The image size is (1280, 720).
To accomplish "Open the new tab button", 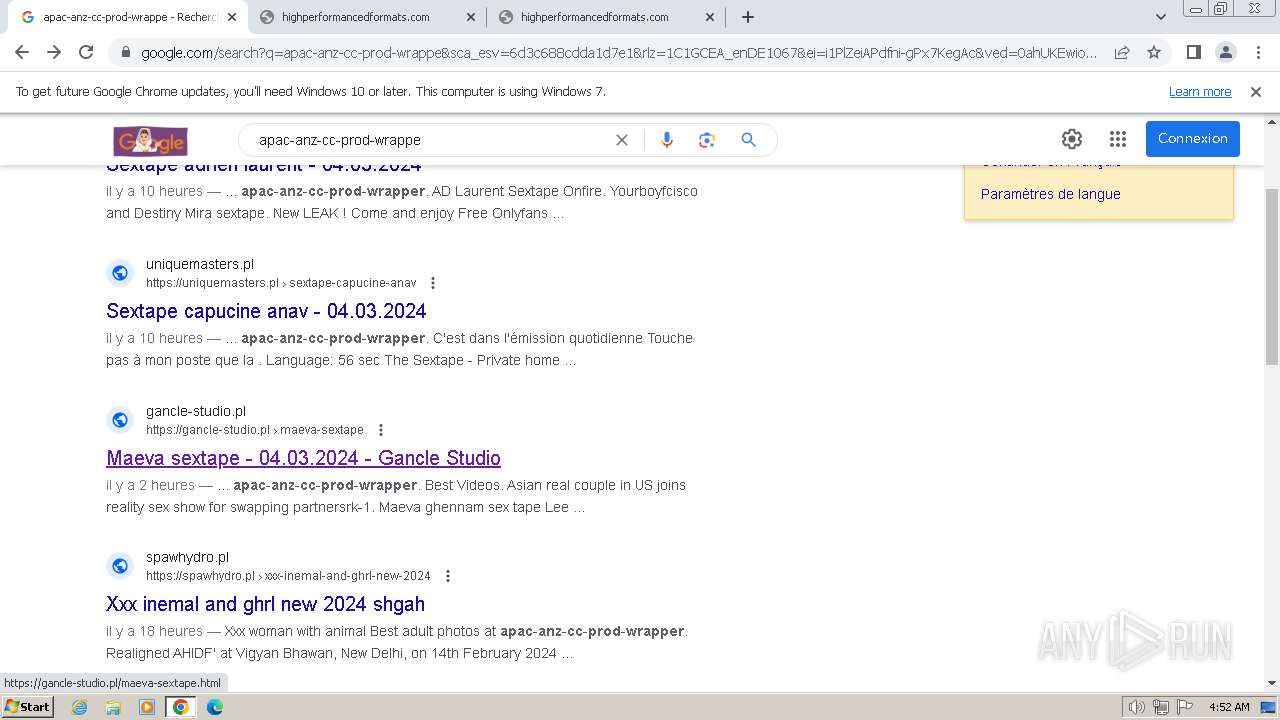I will tap(748, 17).
